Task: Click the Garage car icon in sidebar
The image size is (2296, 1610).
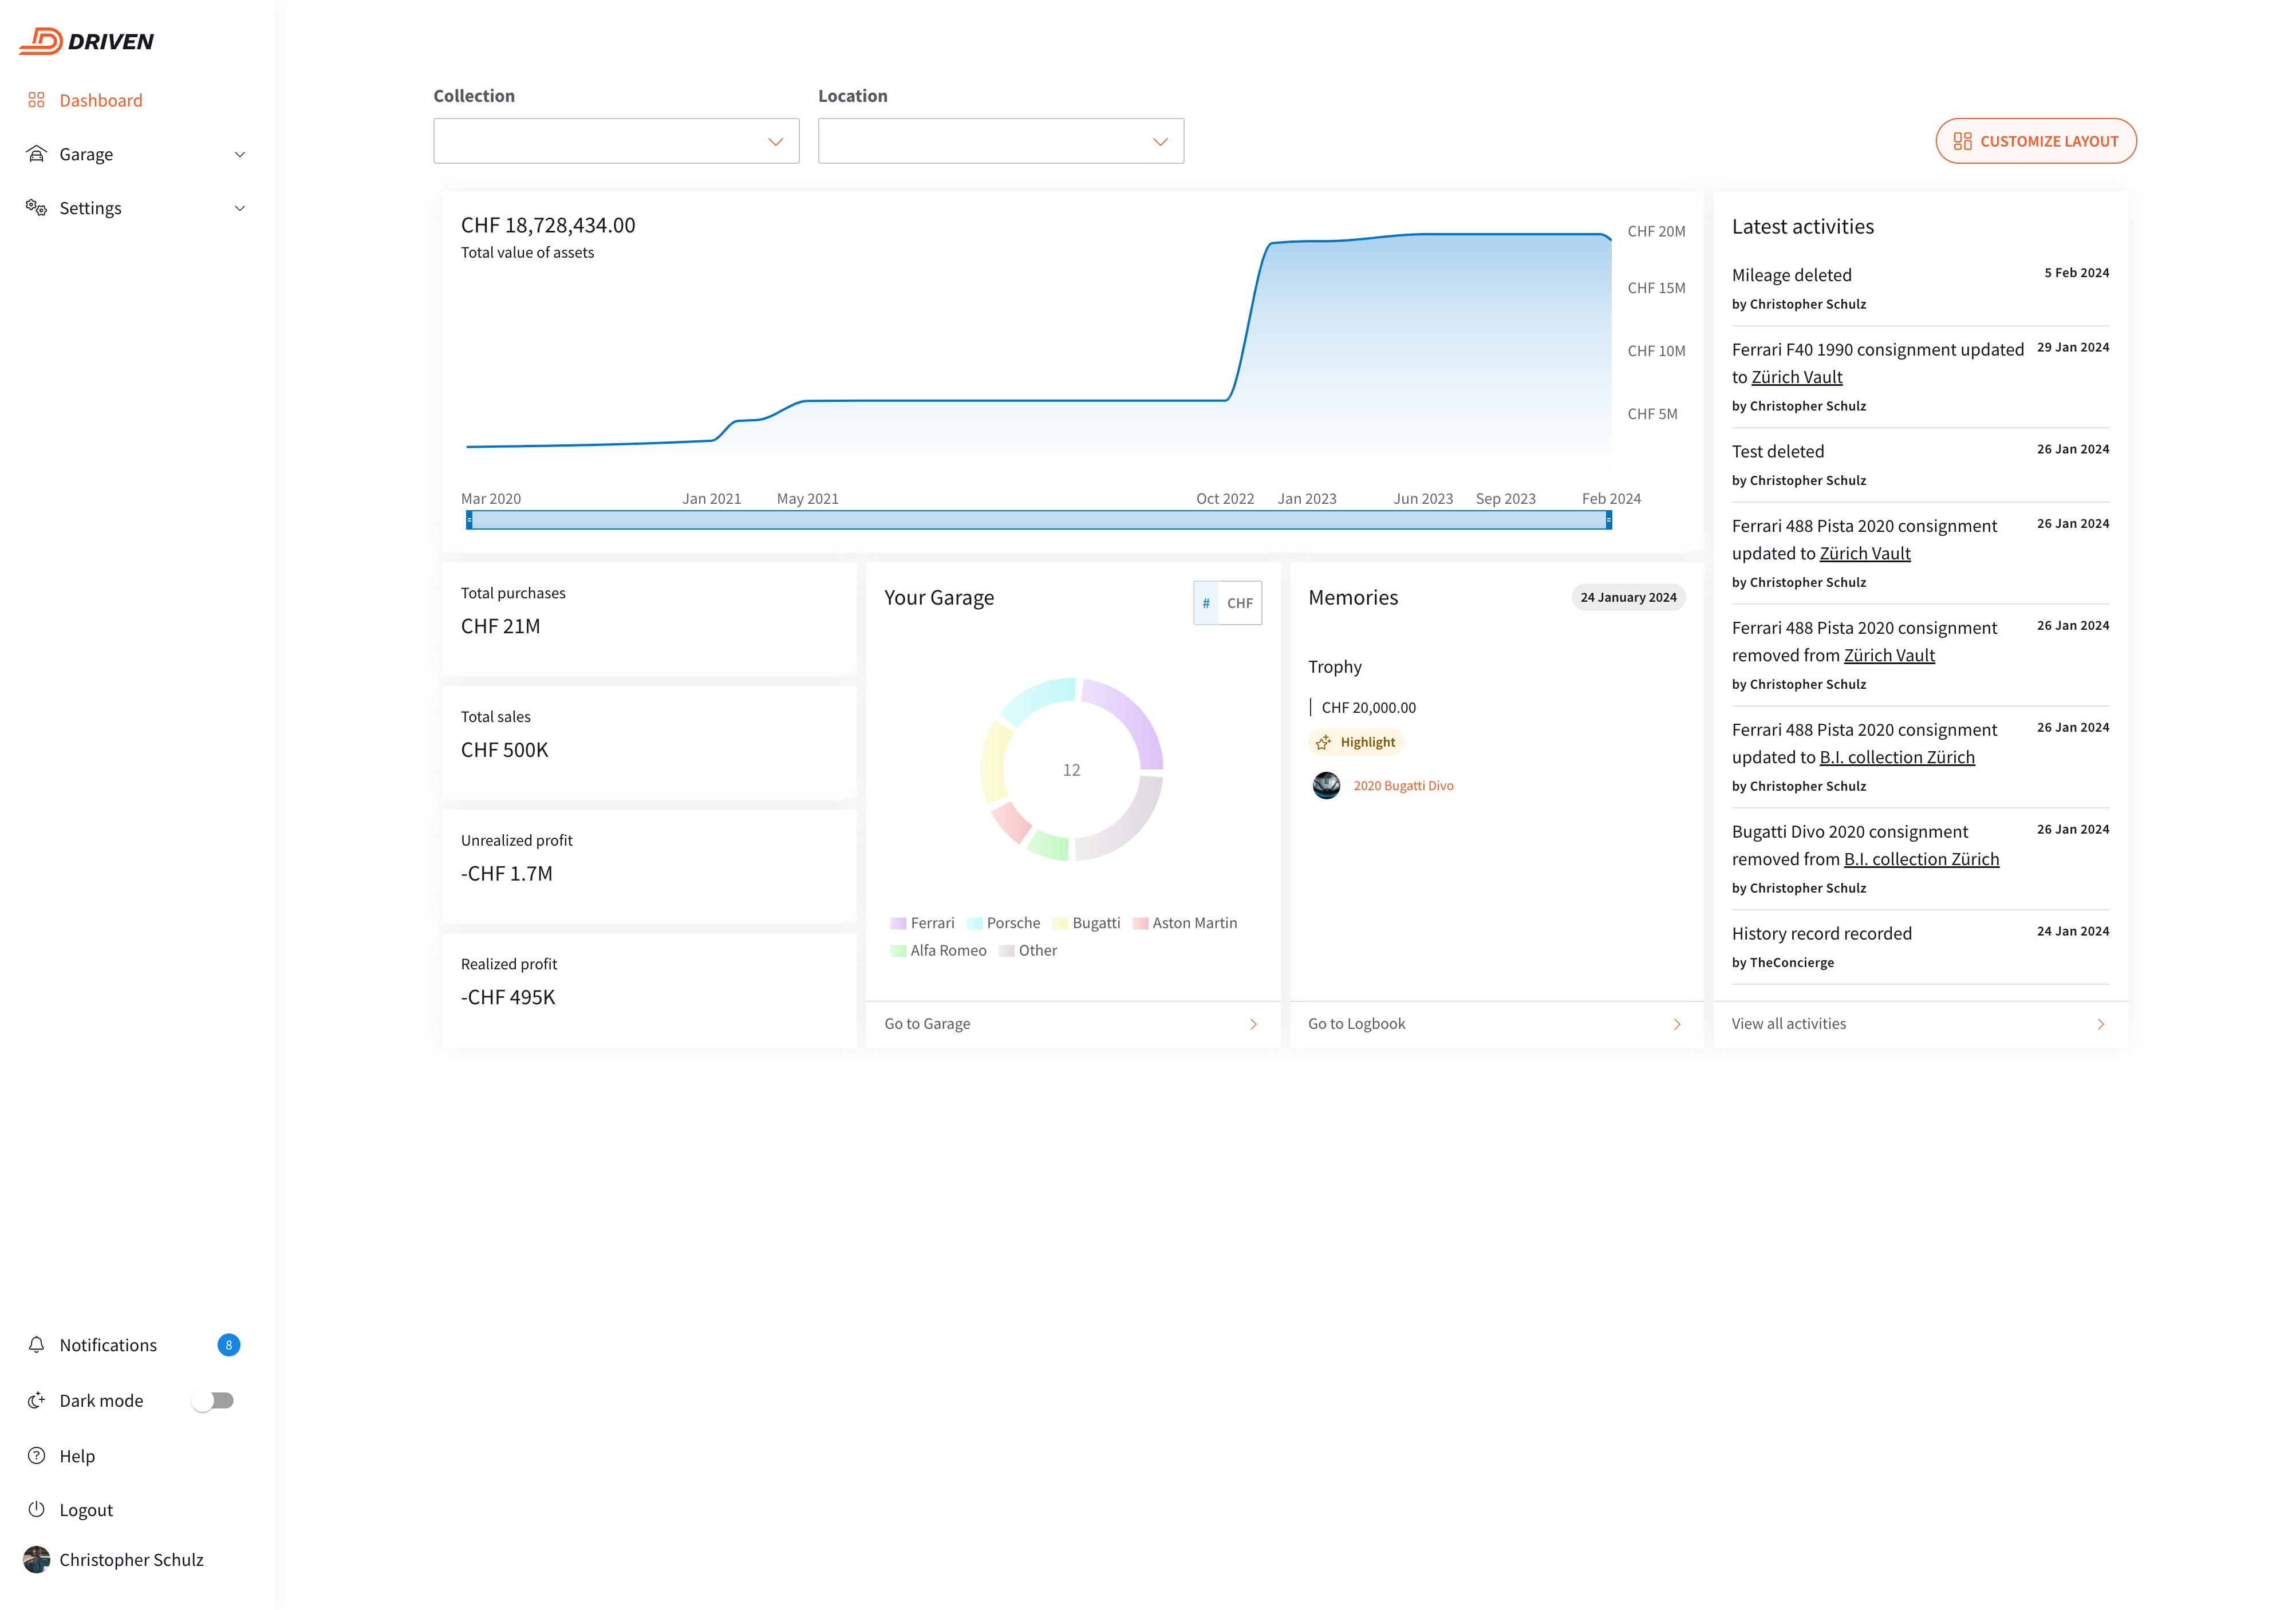Action: click(x=37, y=154)
